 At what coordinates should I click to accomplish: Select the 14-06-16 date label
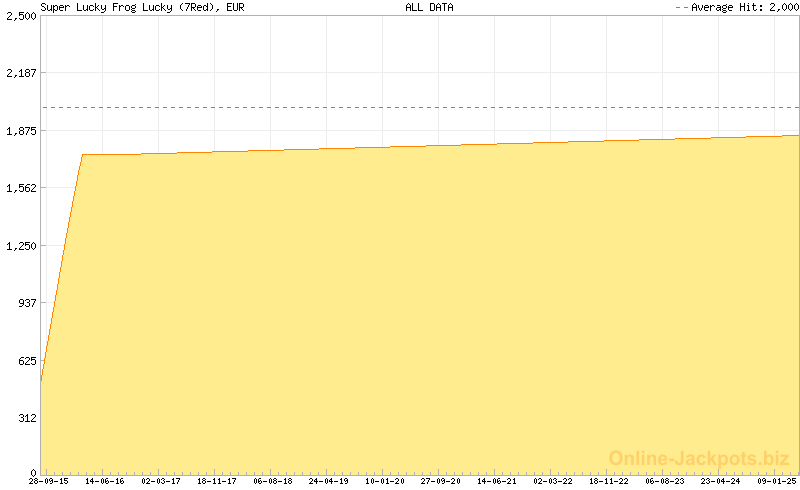click(105, 481)
